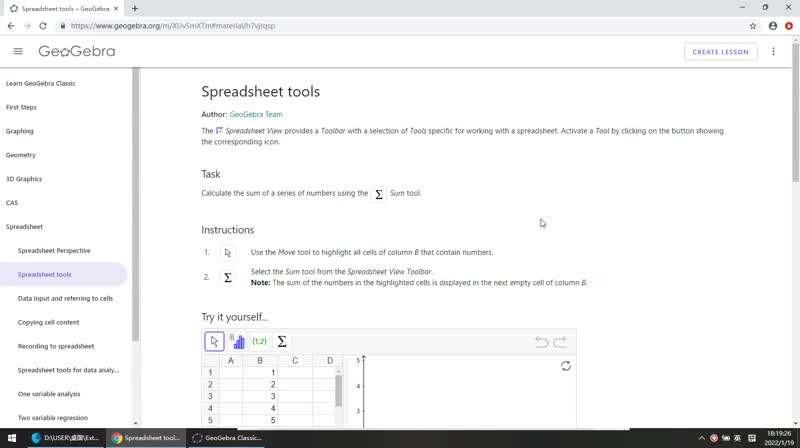Screen dimensions: 800x448
Task: Click the main page vertical scrollbar
Action: click(x=795, y=112)
